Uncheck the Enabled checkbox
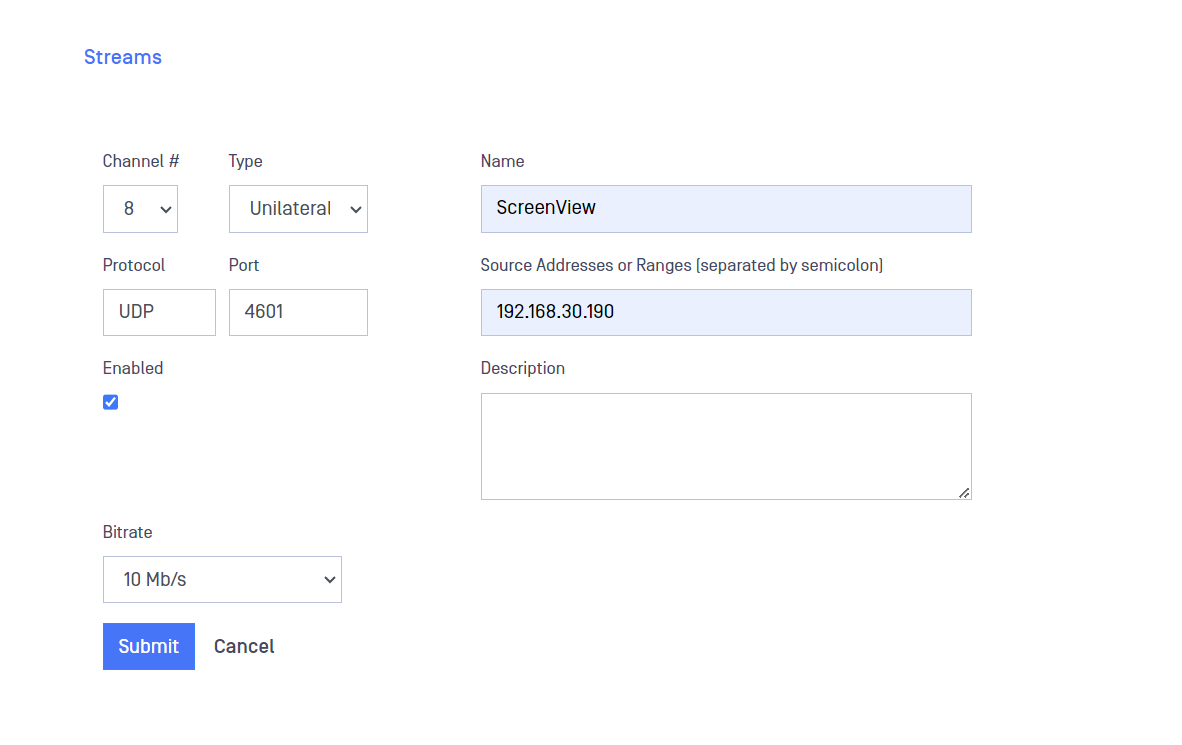Image resolution: width=1182 pixels, height=745 pixels. pos(111,402)
